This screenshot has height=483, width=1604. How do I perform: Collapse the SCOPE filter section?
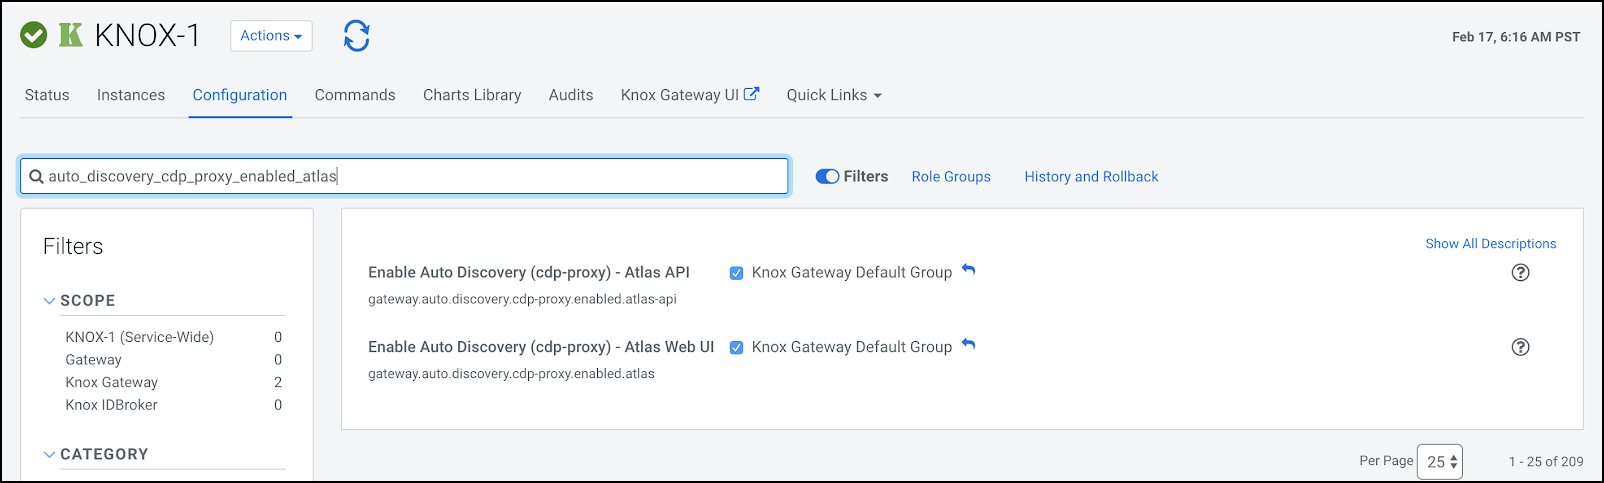pyautogui.click(x=50, y=301)
